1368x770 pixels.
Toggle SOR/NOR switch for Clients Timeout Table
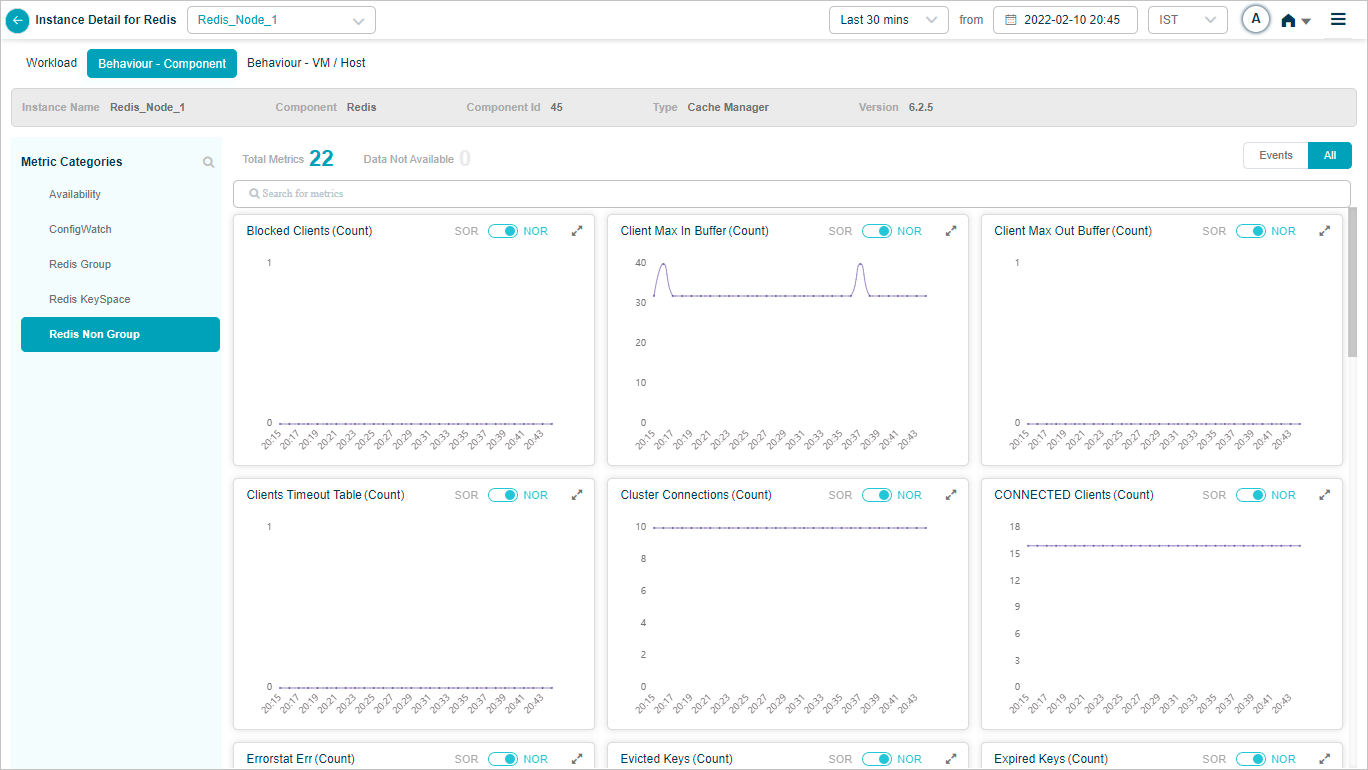pyautogui.click(x=503, y=495)
